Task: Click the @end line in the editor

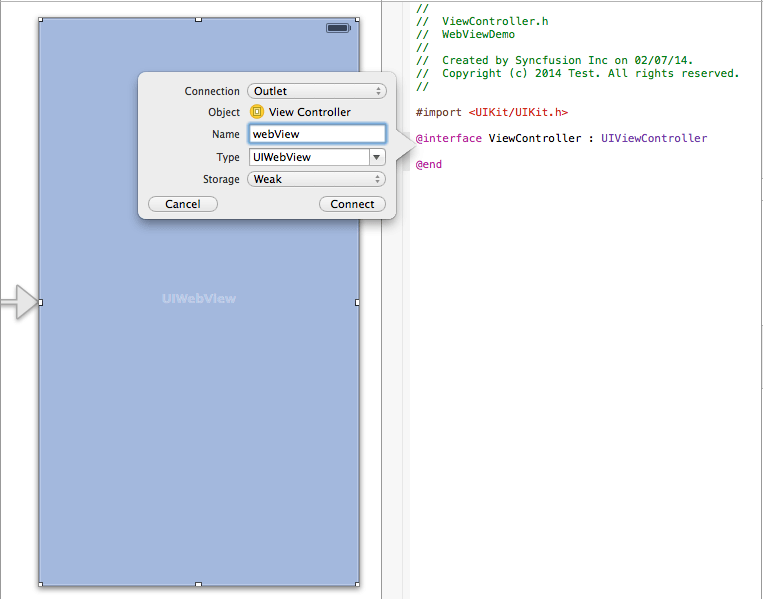Action: click(428, 164)
